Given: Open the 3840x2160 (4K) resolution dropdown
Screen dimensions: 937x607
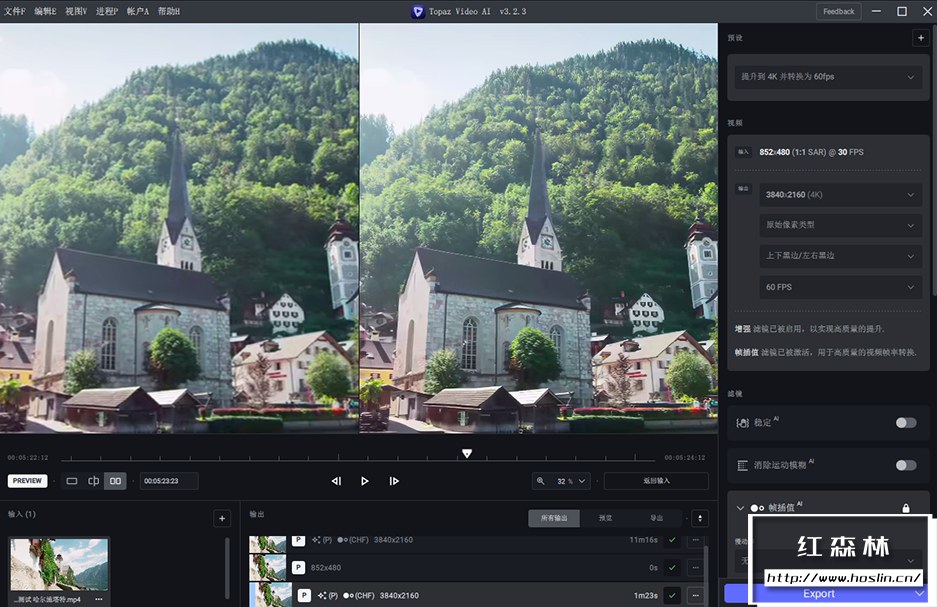Looking at the screenshot, I should pos(838,196).
